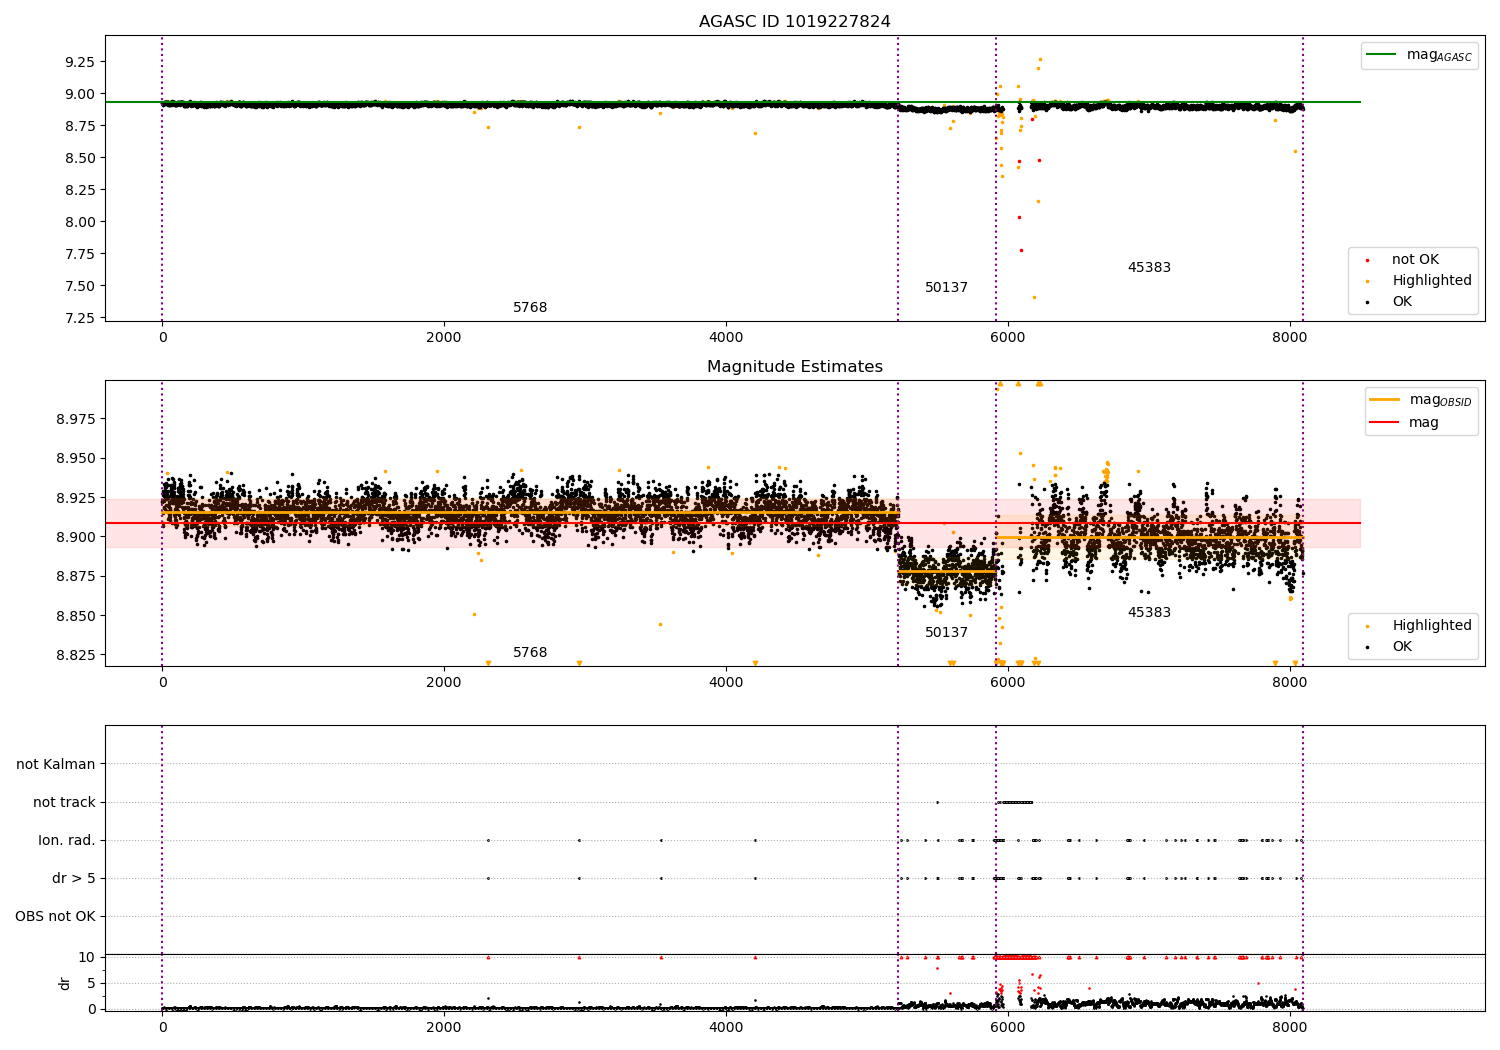Screen dimensions: 1500x1050
Task: Select 'OK' legend entry in AGASC ID plot
Action: point(1402,302)
